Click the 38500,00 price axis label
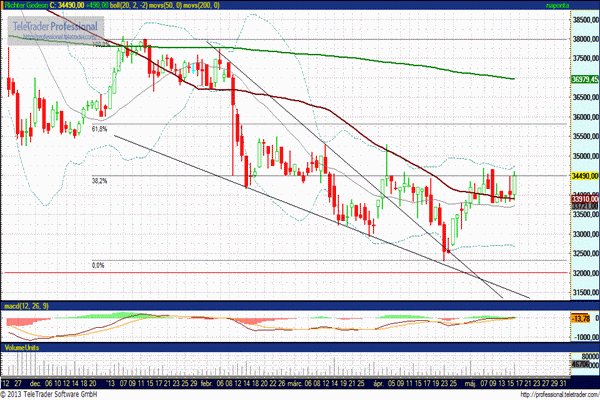The height and width of the screenshot is (400, 600). (x=586, y=19)
